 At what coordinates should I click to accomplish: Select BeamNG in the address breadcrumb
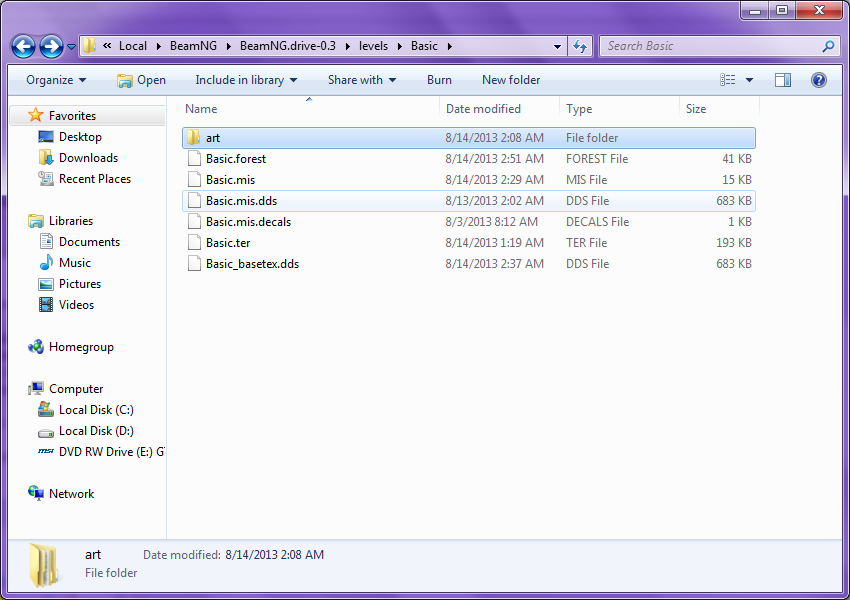pyautogui.click(x=194, y=46)
